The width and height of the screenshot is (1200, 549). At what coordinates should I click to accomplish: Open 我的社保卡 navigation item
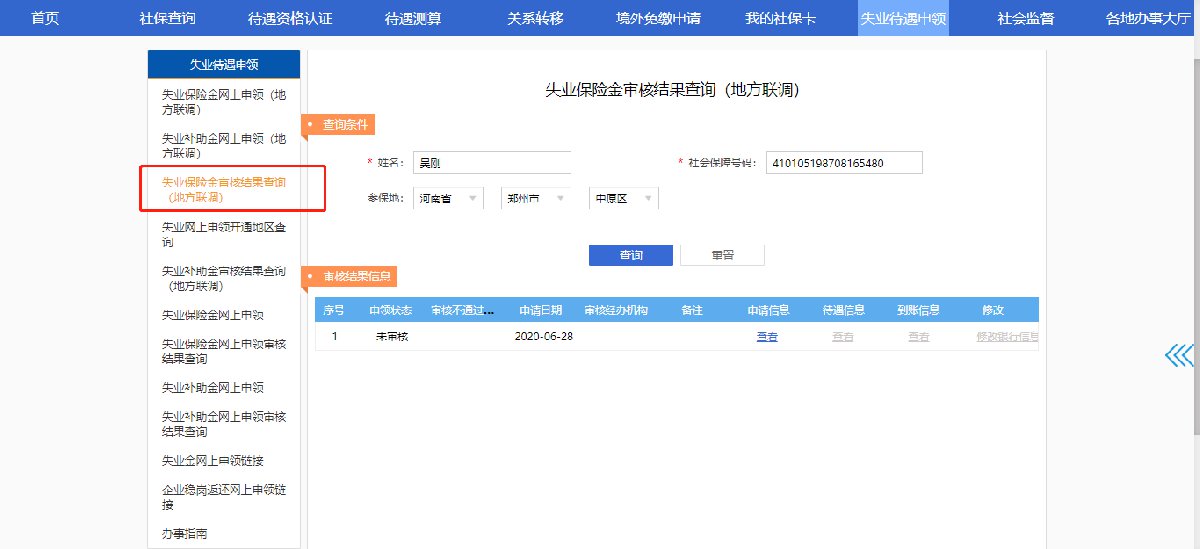[x=781, y=18]
